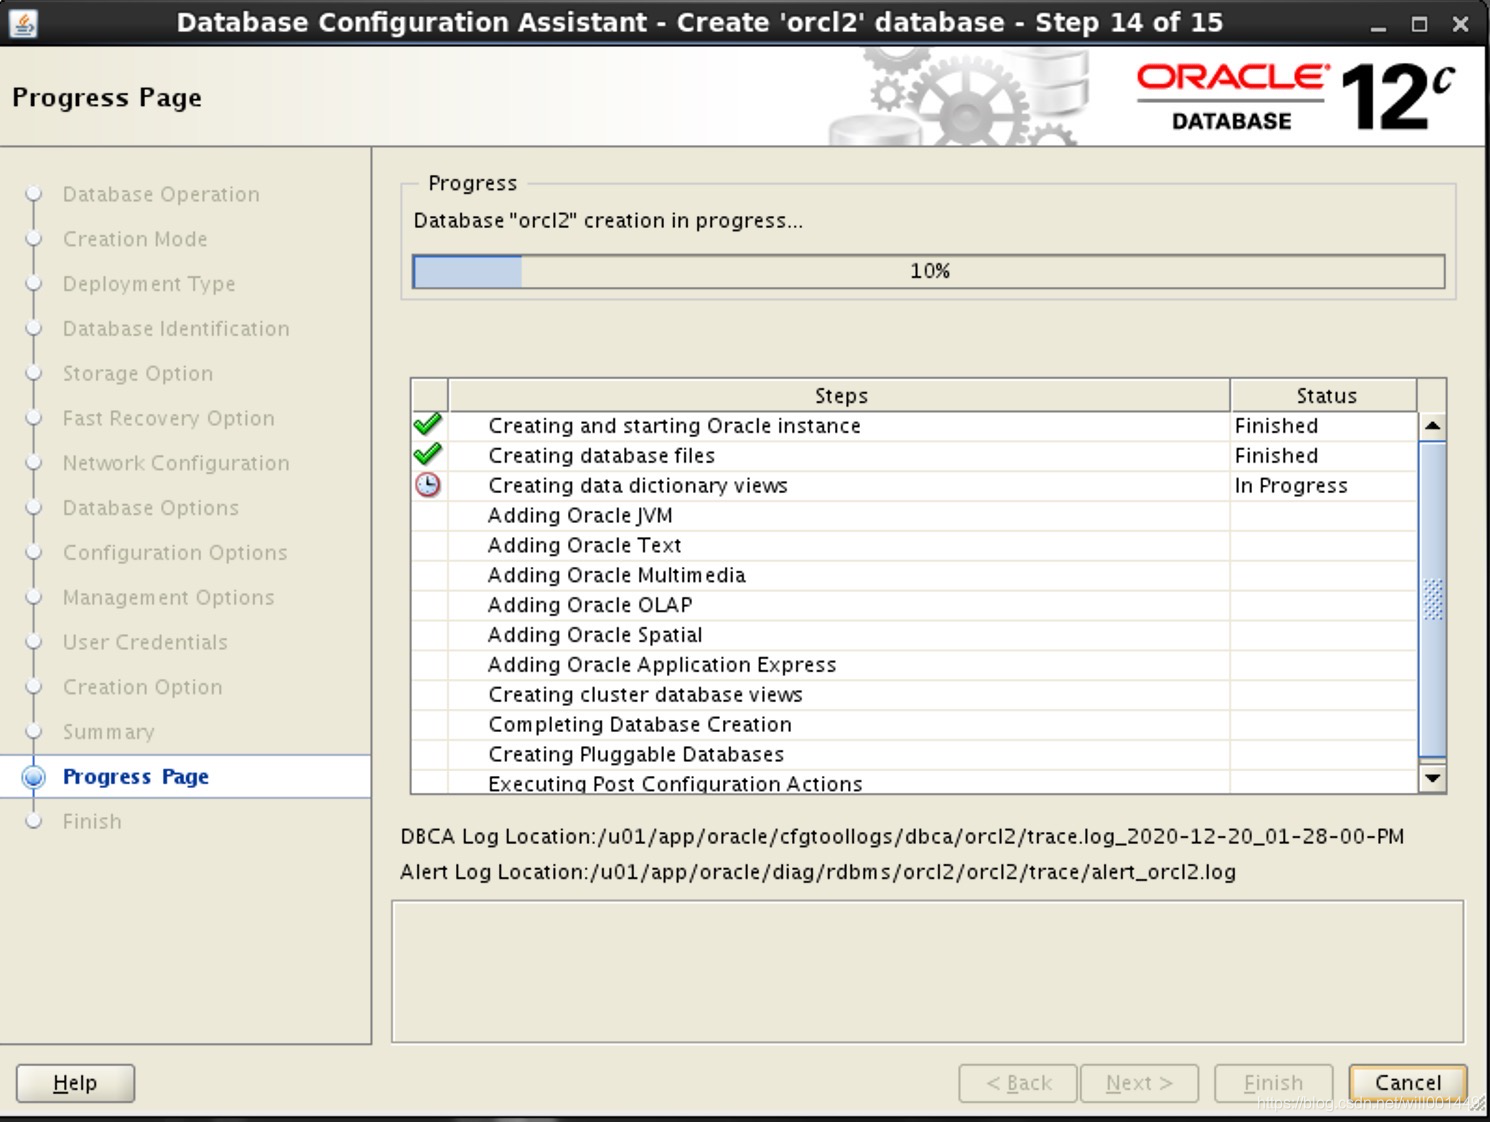The height and width of the screenshot is (1122, 1490).
Task: Click the Steps column header
Action: pyautogui.click(x=840, y=396)
